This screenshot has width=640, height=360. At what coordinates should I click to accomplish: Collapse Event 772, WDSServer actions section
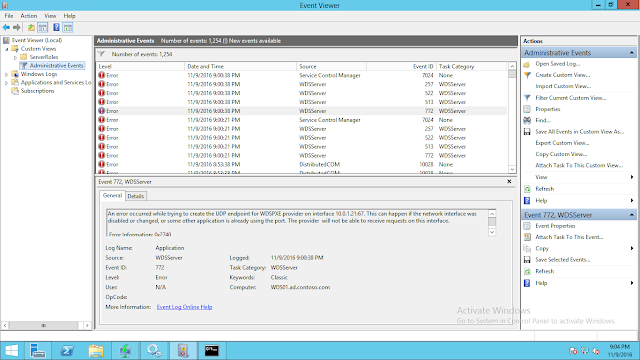631,215
